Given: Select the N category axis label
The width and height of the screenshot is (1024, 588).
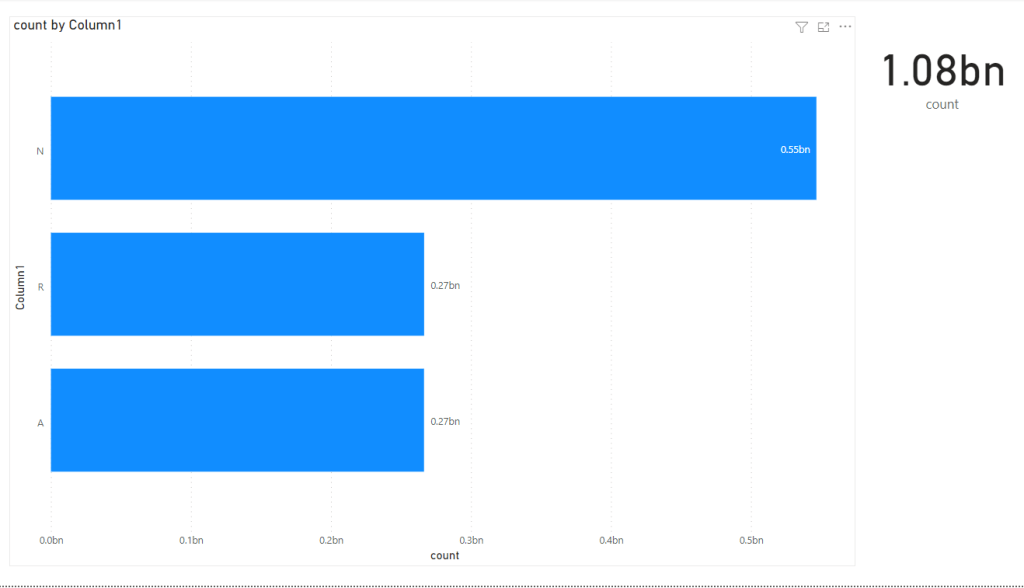Looking at the screenshot, I should pos(39,151).
